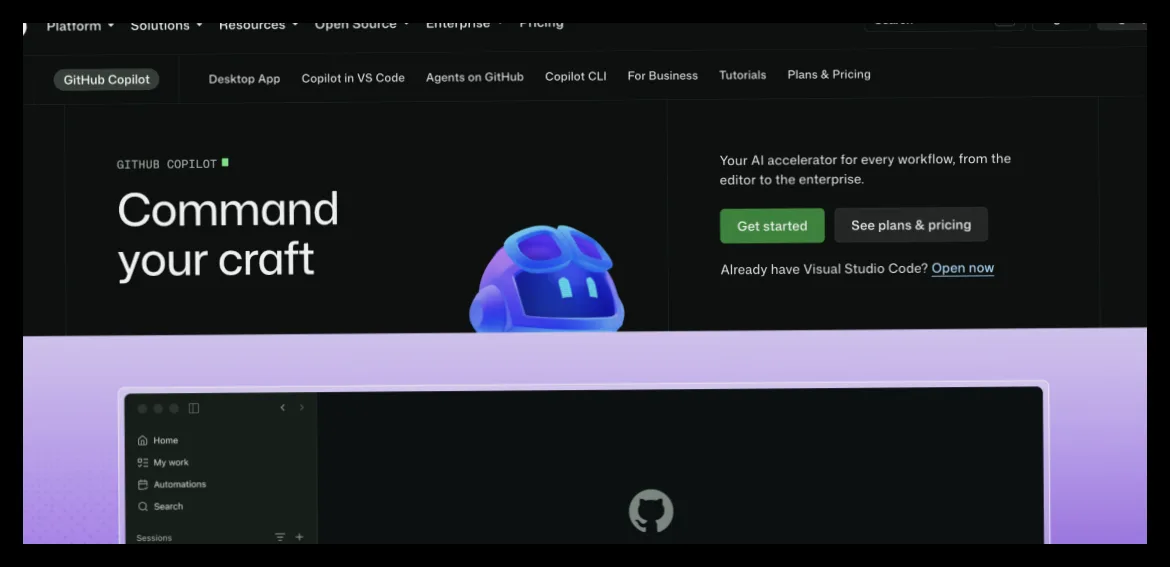
Task: Click the Search magnifier icon in the sidebar
Action: tap(143, 507)
